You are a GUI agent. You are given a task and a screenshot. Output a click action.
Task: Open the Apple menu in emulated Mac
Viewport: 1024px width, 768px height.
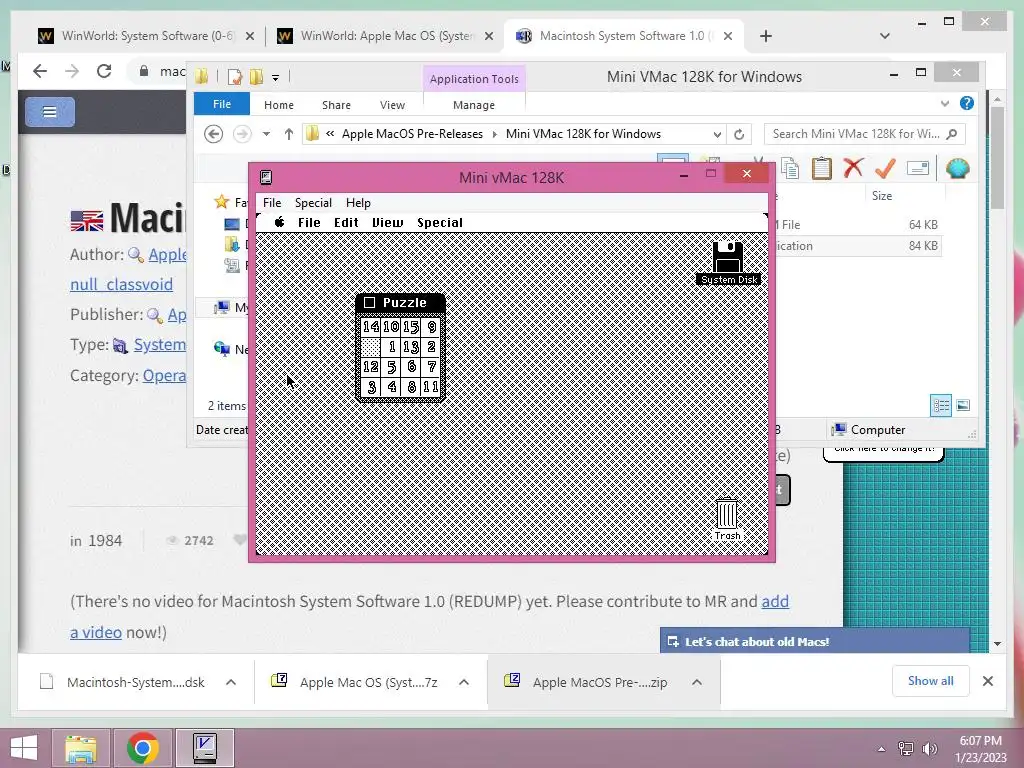click(280, 222)
